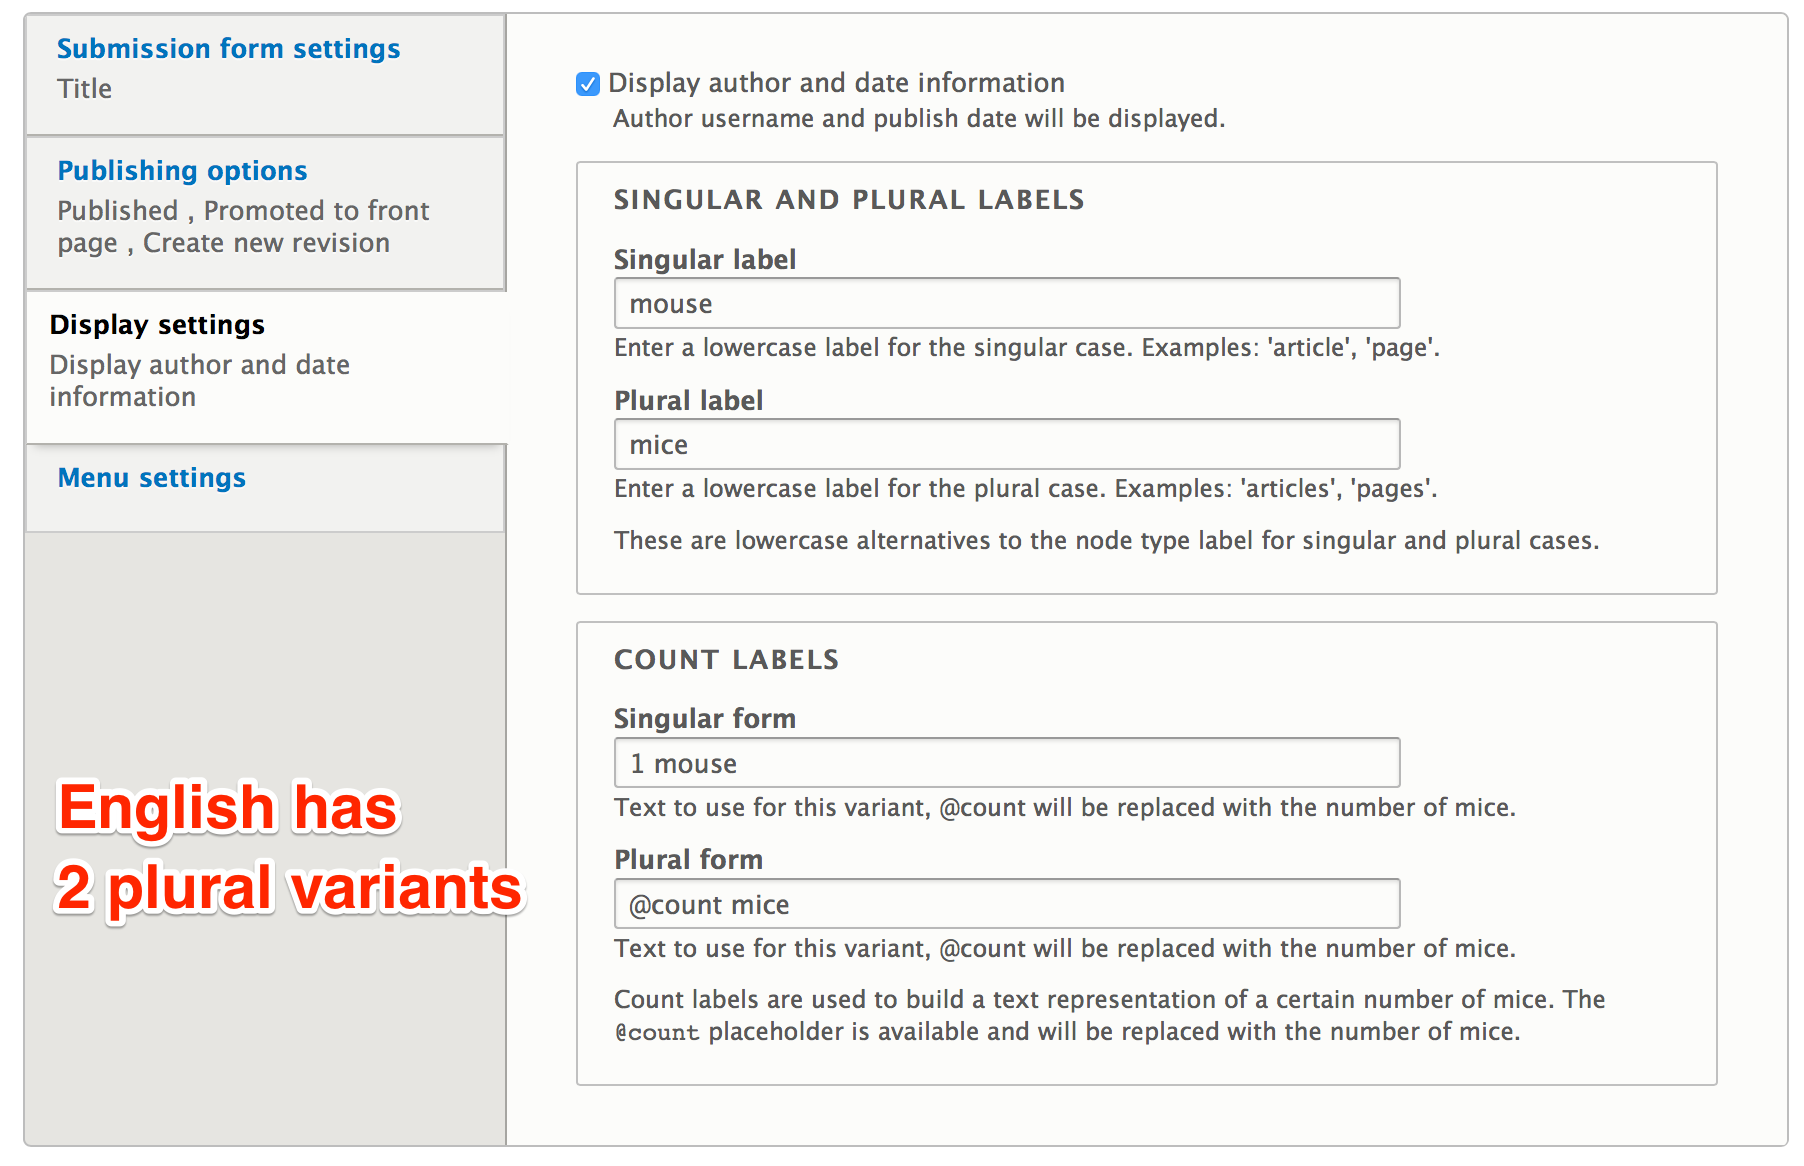
Task: Toggle the "Display author and date information" checkbox
Action: [x=589, y=83]
